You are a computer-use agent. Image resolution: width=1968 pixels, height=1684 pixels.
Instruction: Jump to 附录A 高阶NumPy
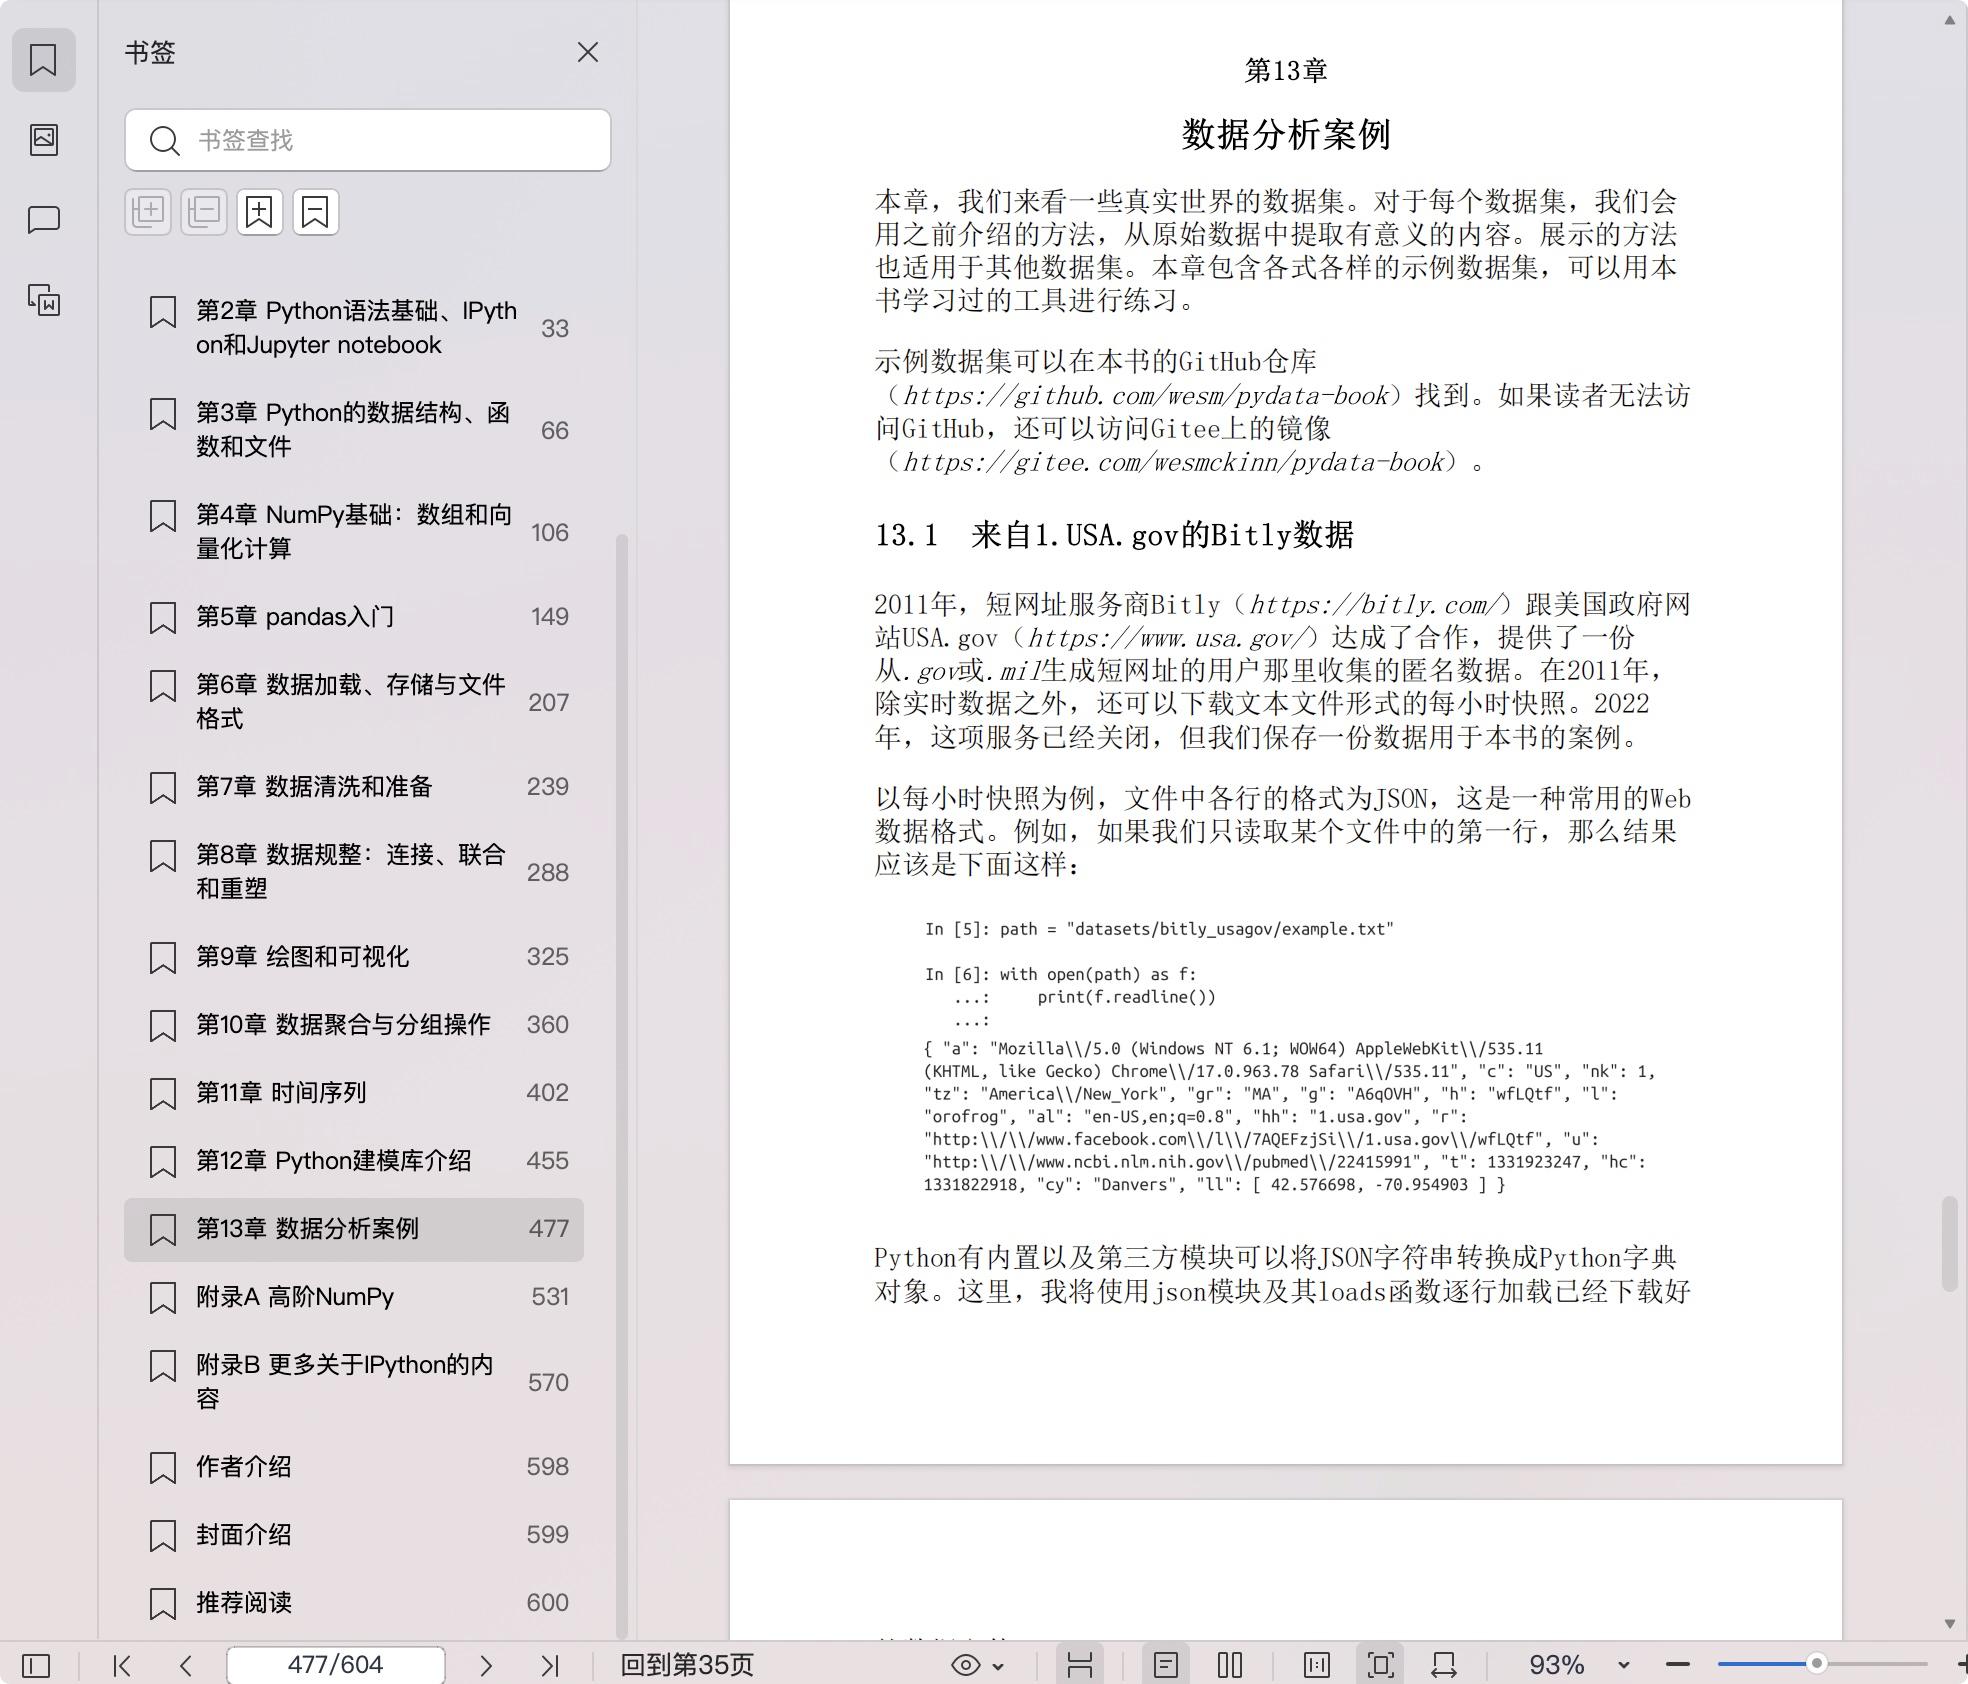[354, 1297]
